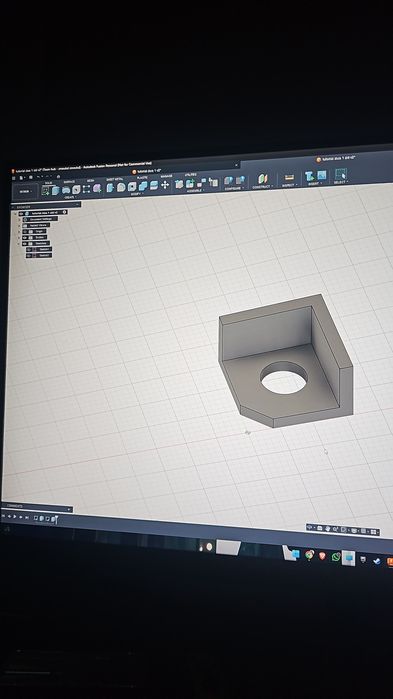
Task: Click the COMMENTS panel header
Action: click(x=37, y=507)
